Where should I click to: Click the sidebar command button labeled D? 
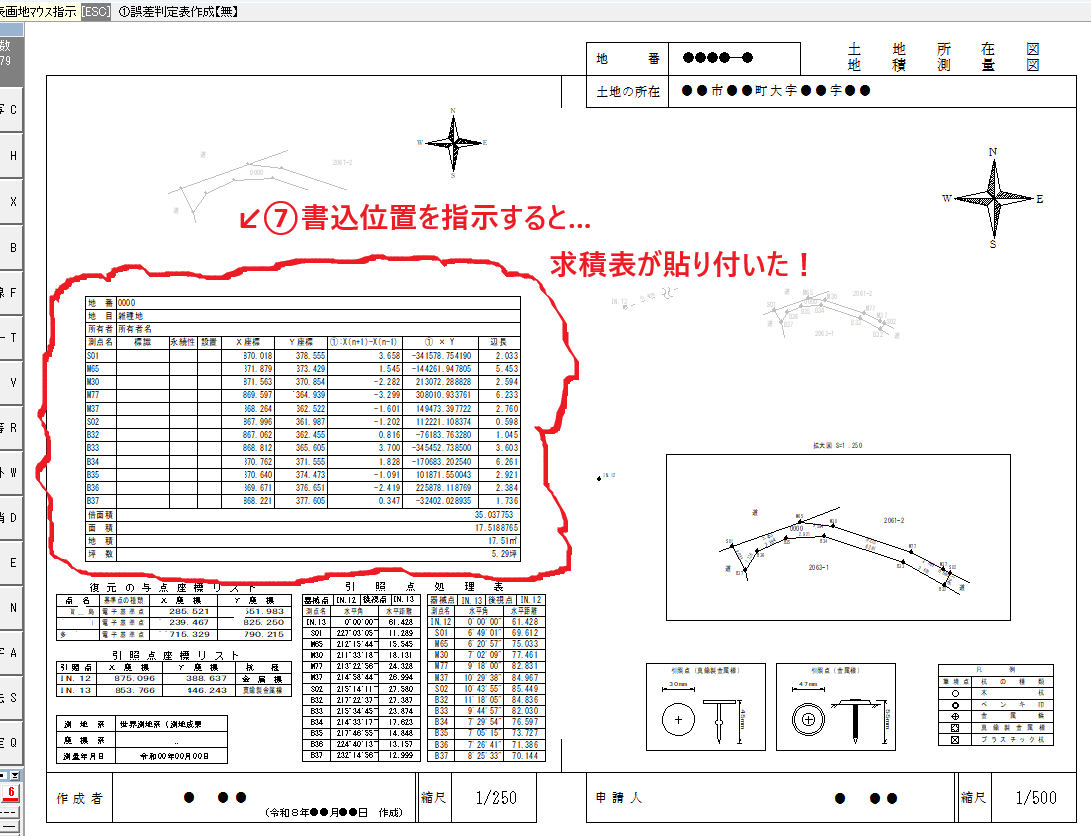pos(11,518)
